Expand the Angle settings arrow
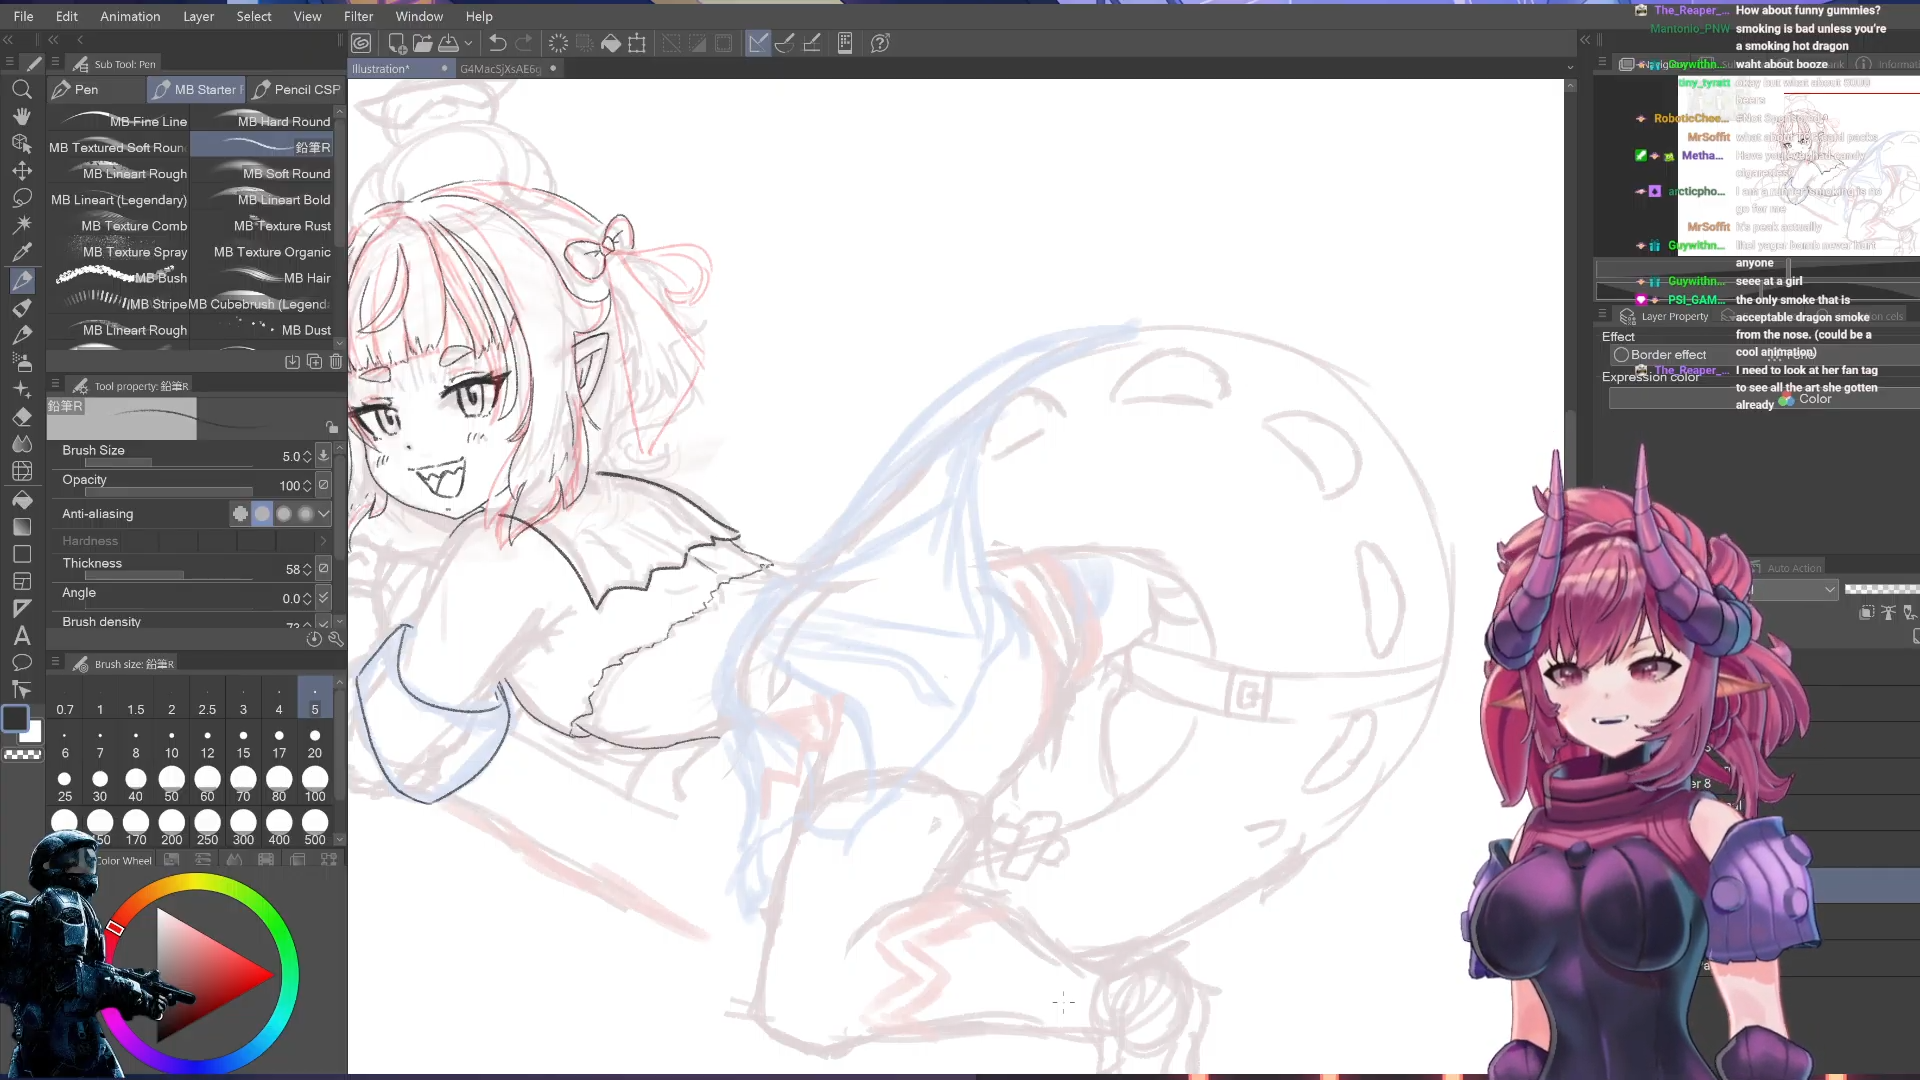 pyautogui.click(x=323, y=598)
